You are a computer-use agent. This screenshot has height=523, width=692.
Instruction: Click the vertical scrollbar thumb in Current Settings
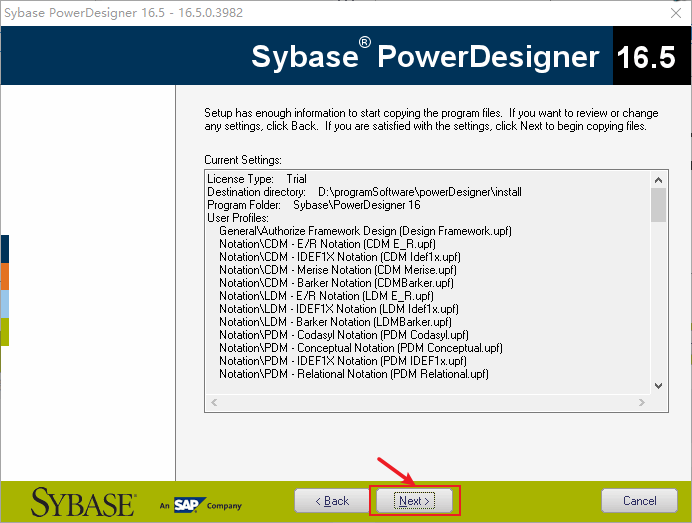tap(658, 205)
